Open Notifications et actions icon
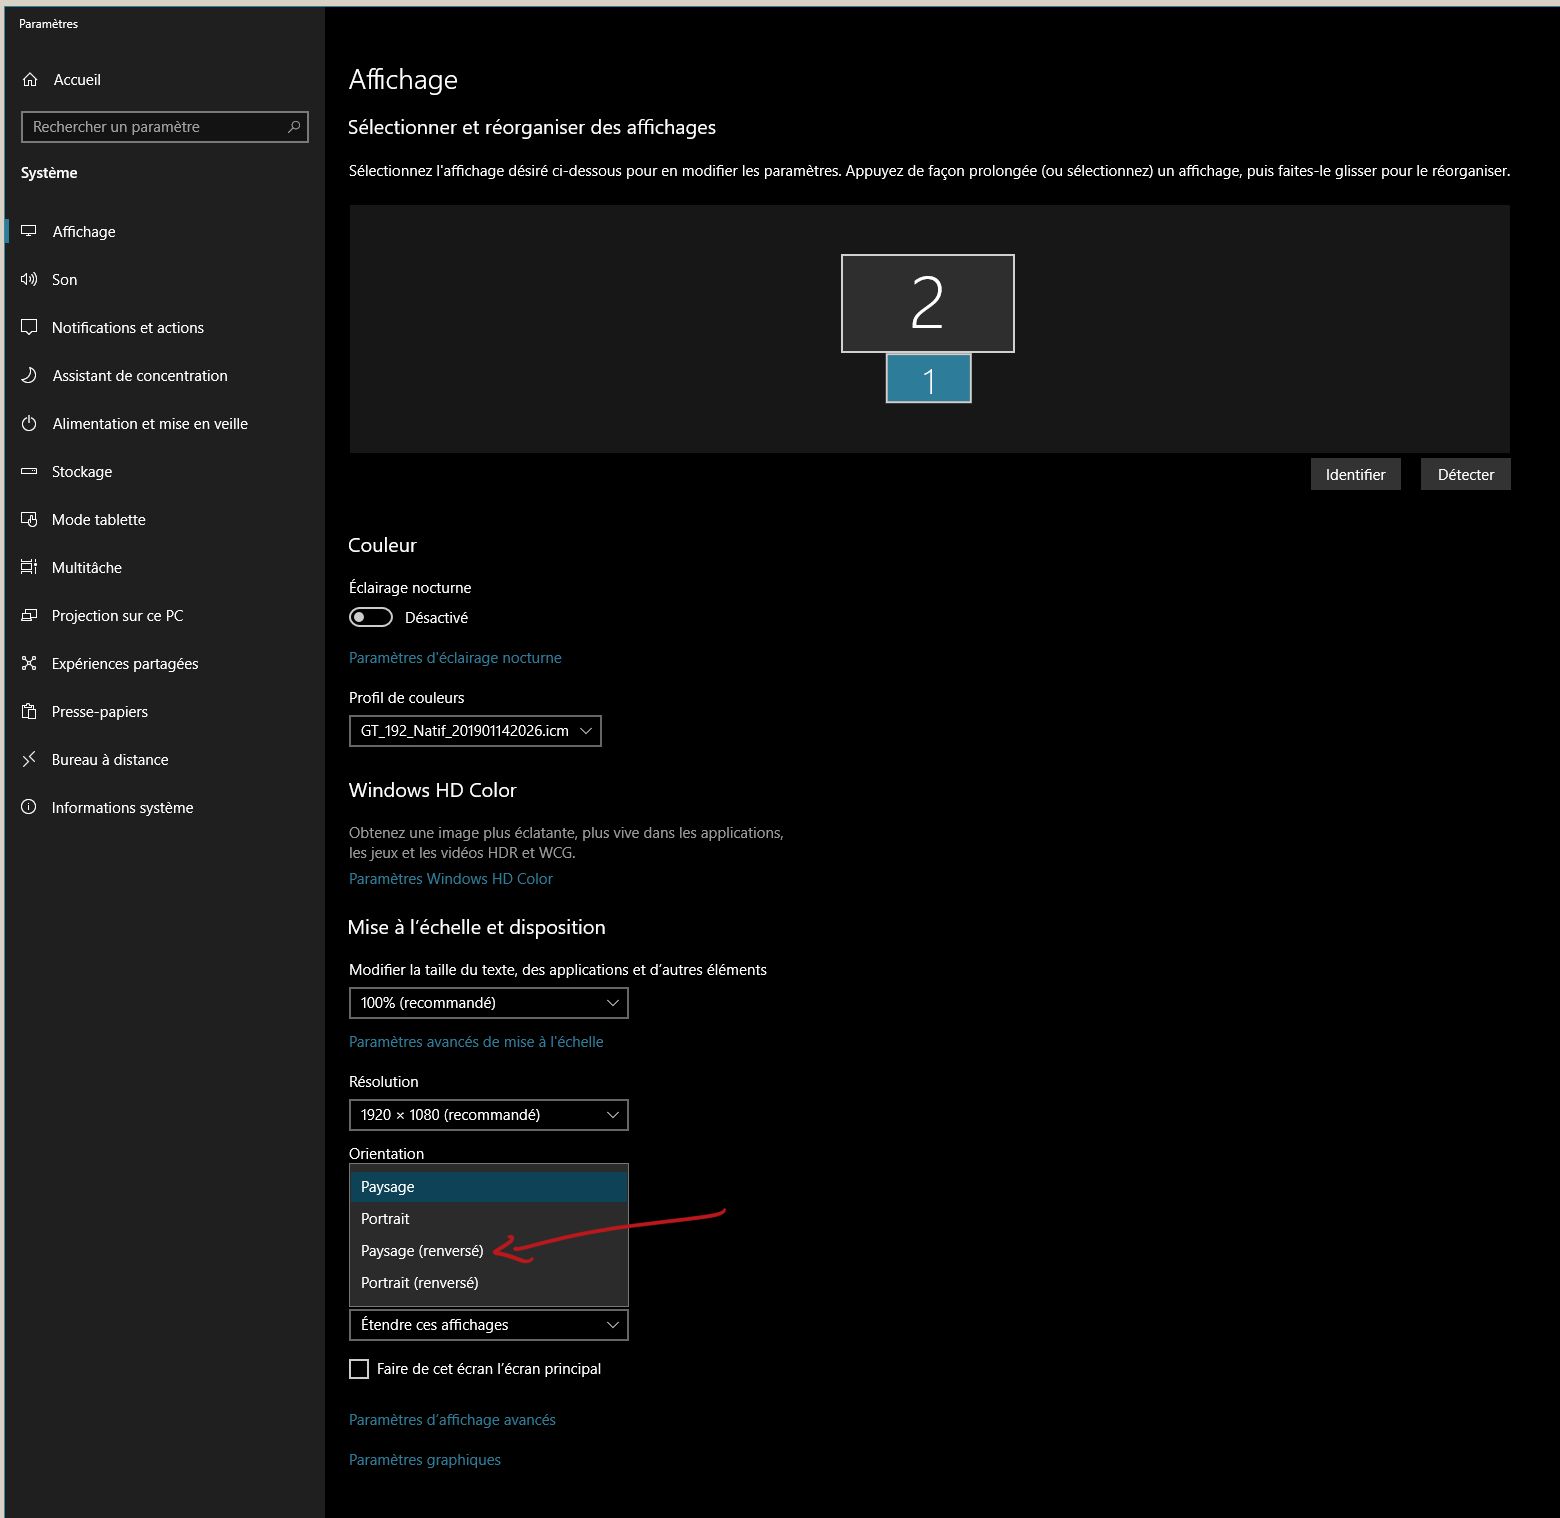Viewport: 1560px width, 1518px height. [x=29, y=328]
